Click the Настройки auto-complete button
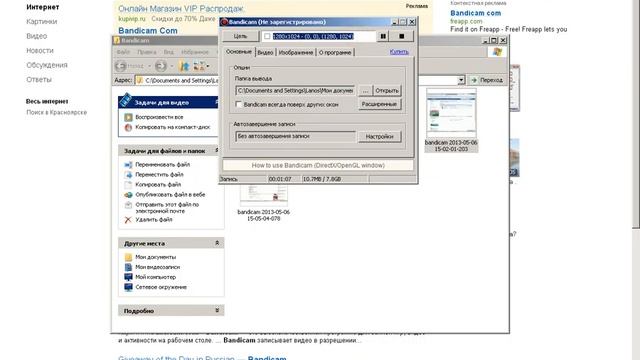Image resolution: width=640 pixels, height=360 pixels. tap(380, 136)
